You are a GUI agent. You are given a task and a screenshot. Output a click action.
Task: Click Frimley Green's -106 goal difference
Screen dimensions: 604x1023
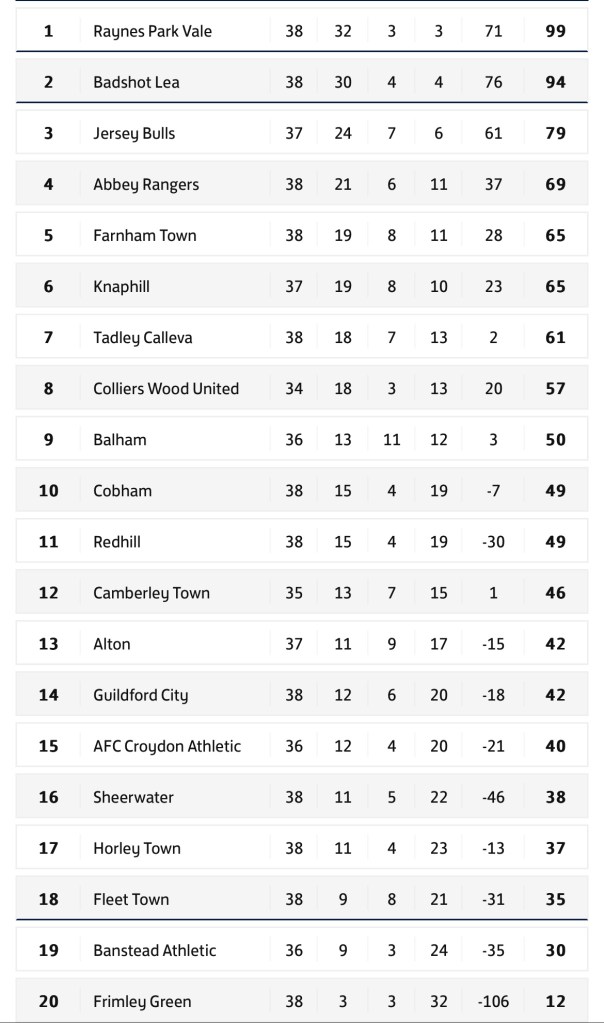click(x=493, y=1000)
